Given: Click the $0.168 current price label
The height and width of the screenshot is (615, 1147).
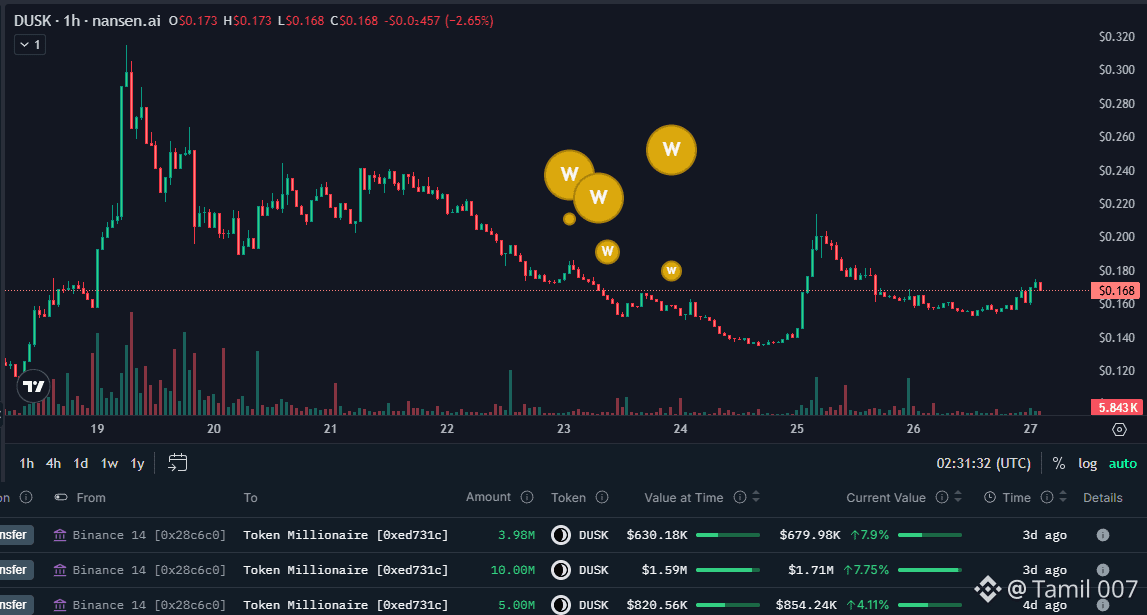Looking at the screenshot, I should 1116,290.
